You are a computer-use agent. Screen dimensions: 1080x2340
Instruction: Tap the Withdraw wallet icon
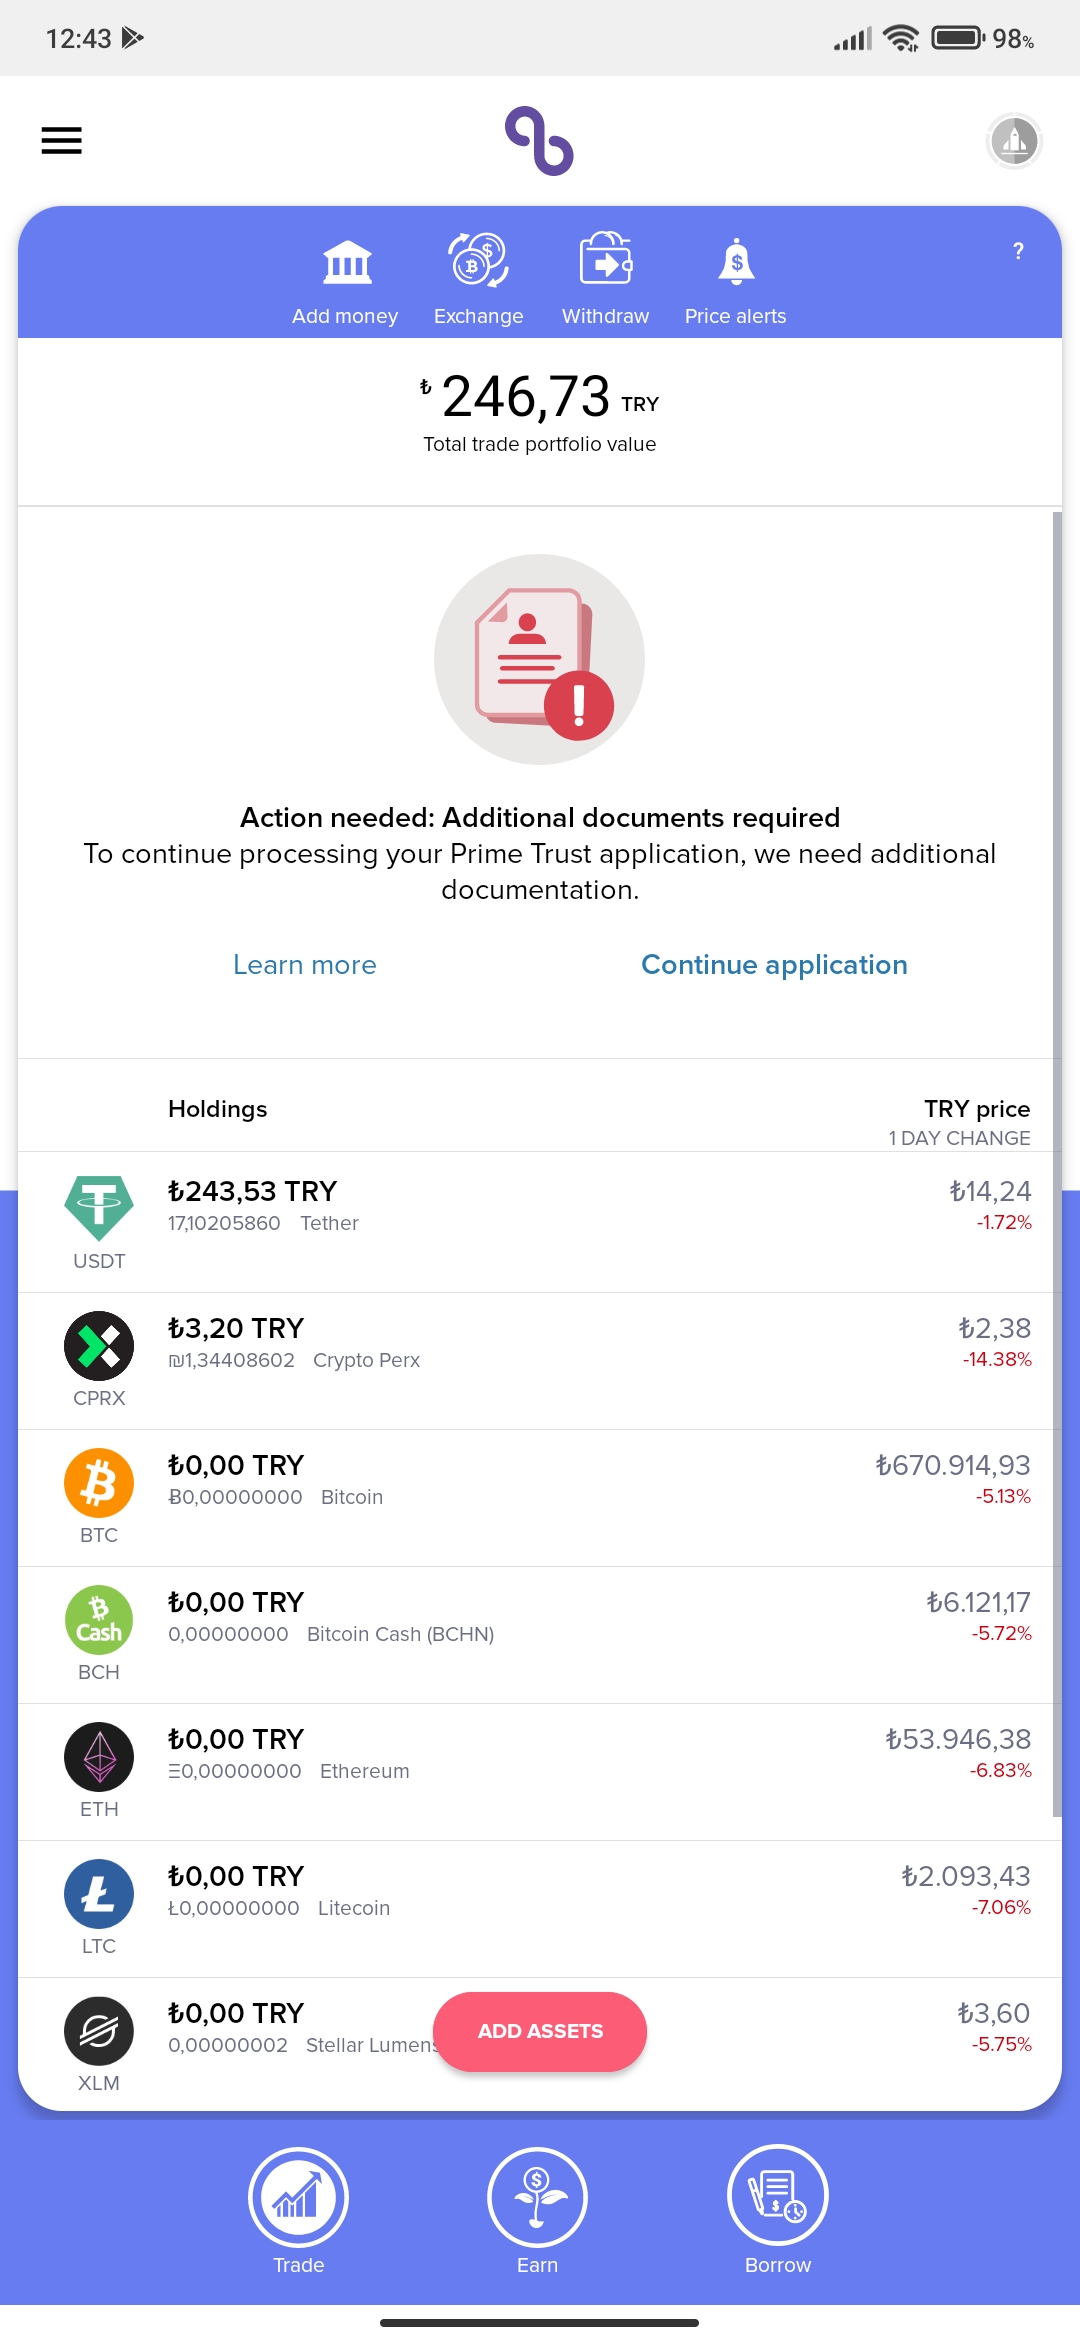[x=606, y=260]
